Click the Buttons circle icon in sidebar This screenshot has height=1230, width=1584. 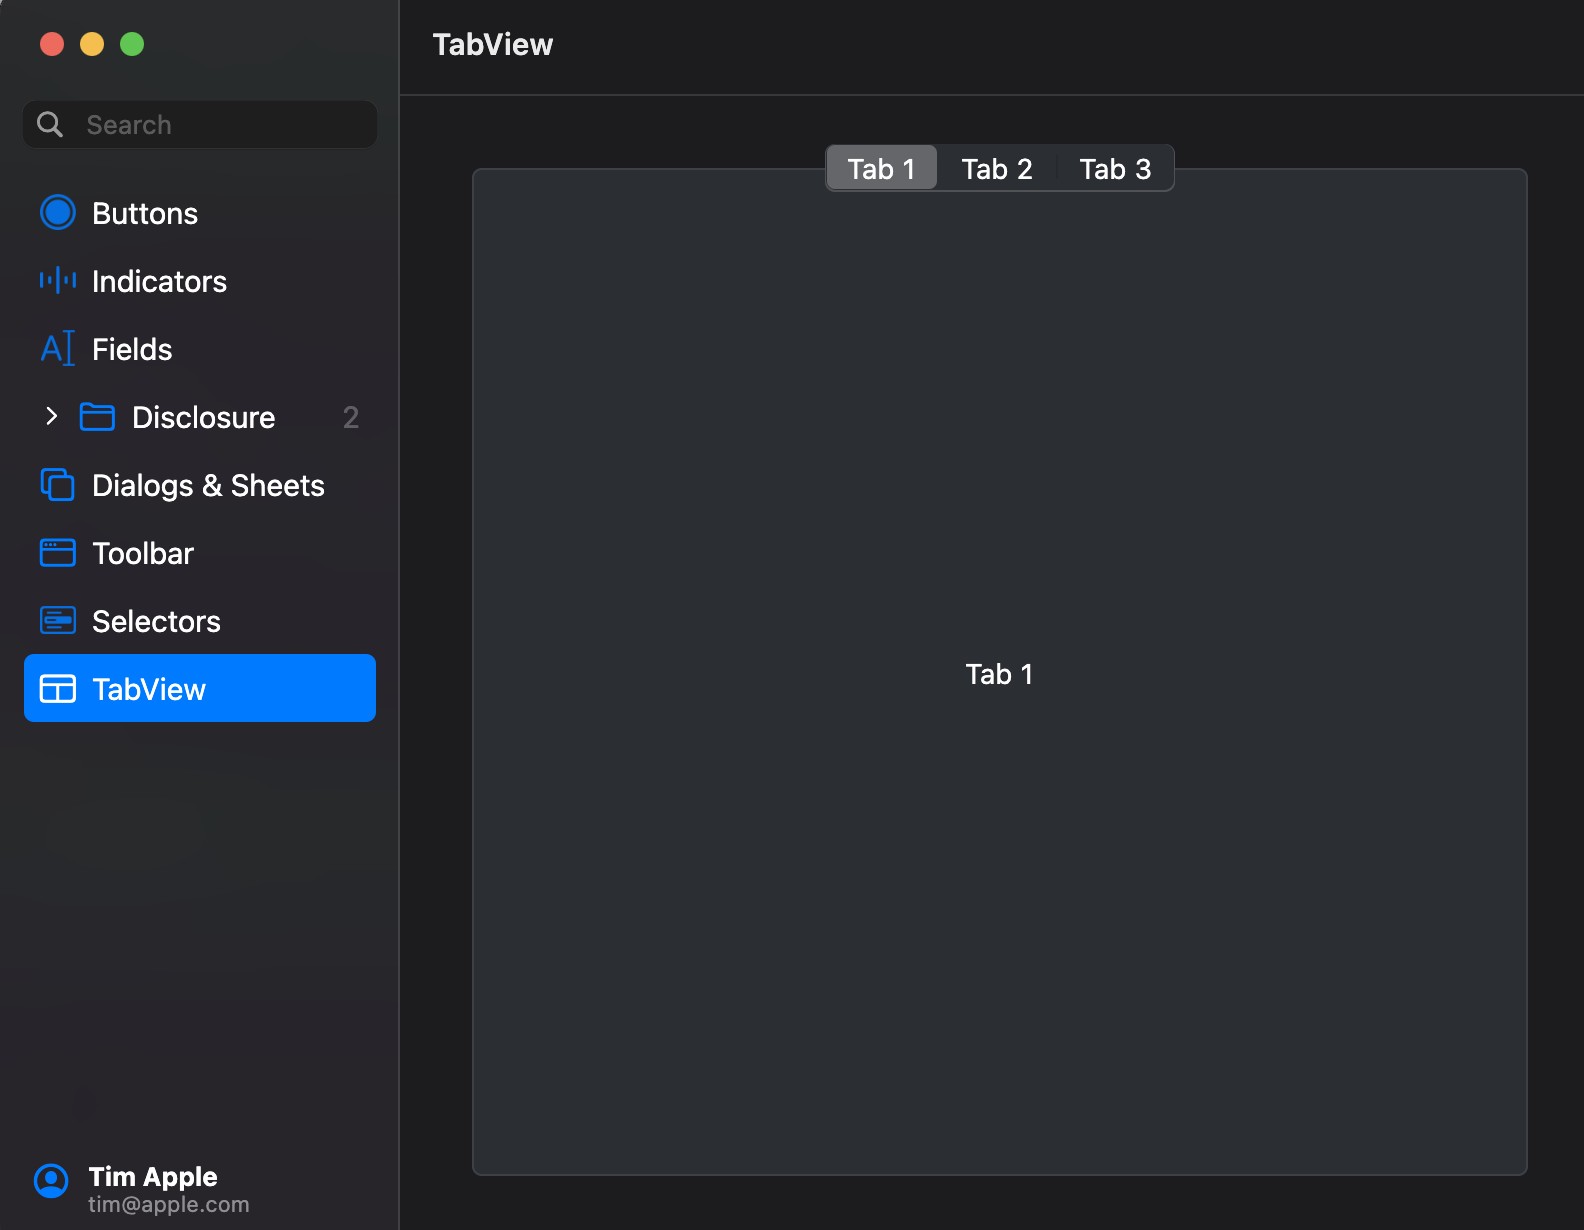(x=58, y=212)
